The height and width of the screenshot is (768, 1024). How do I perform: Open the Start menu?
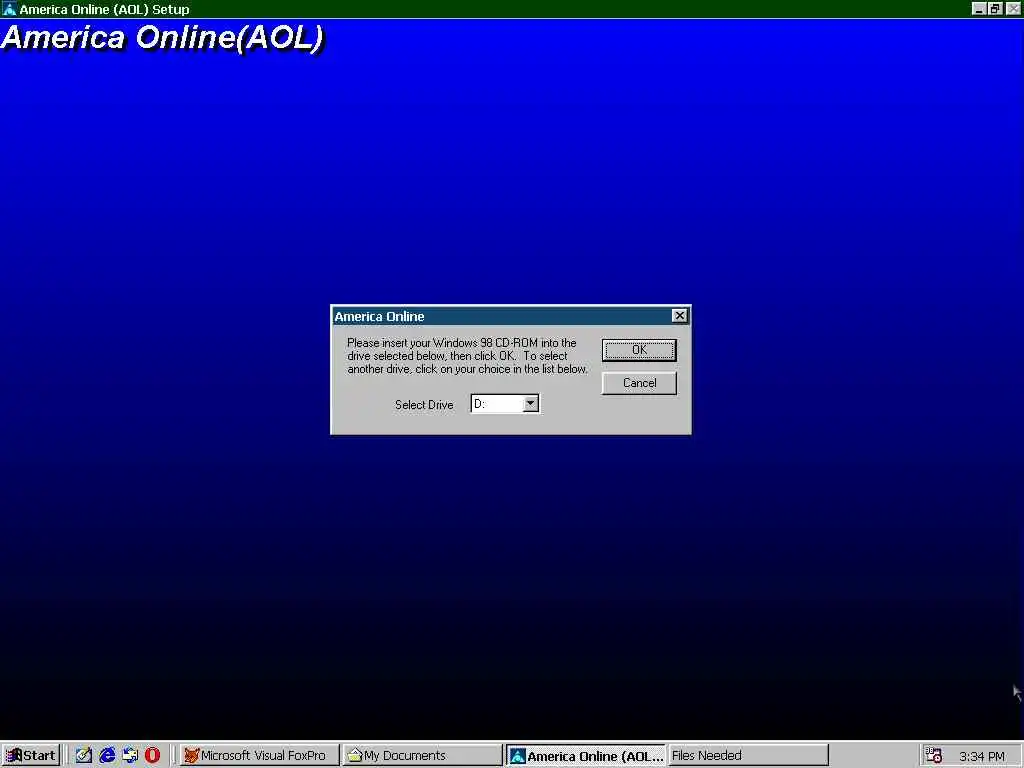(x=31, y=756)
